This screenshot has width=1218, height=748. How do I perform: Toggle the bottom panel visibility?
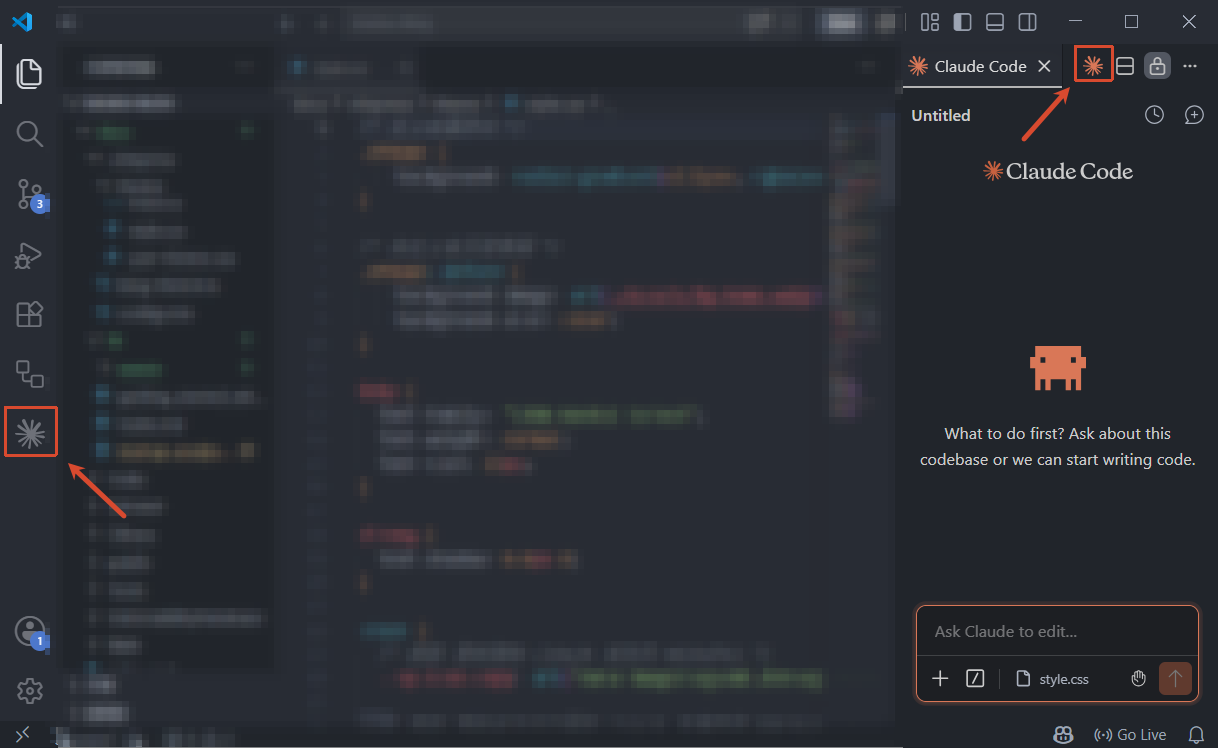click(994, 22)
